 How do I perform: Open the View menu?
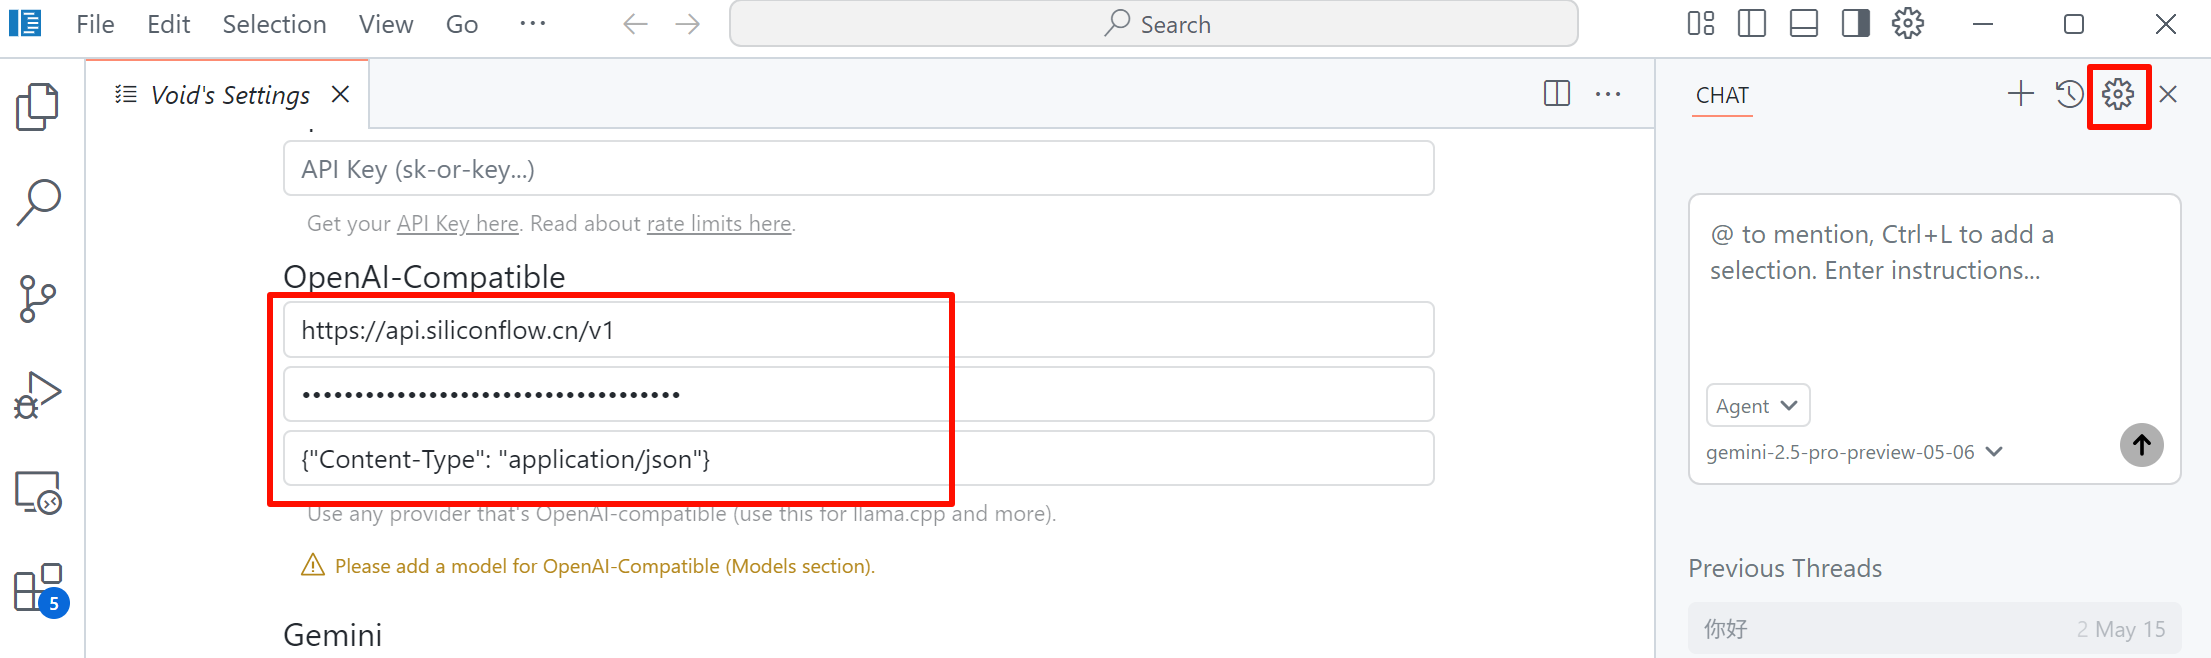pos(386,24)
